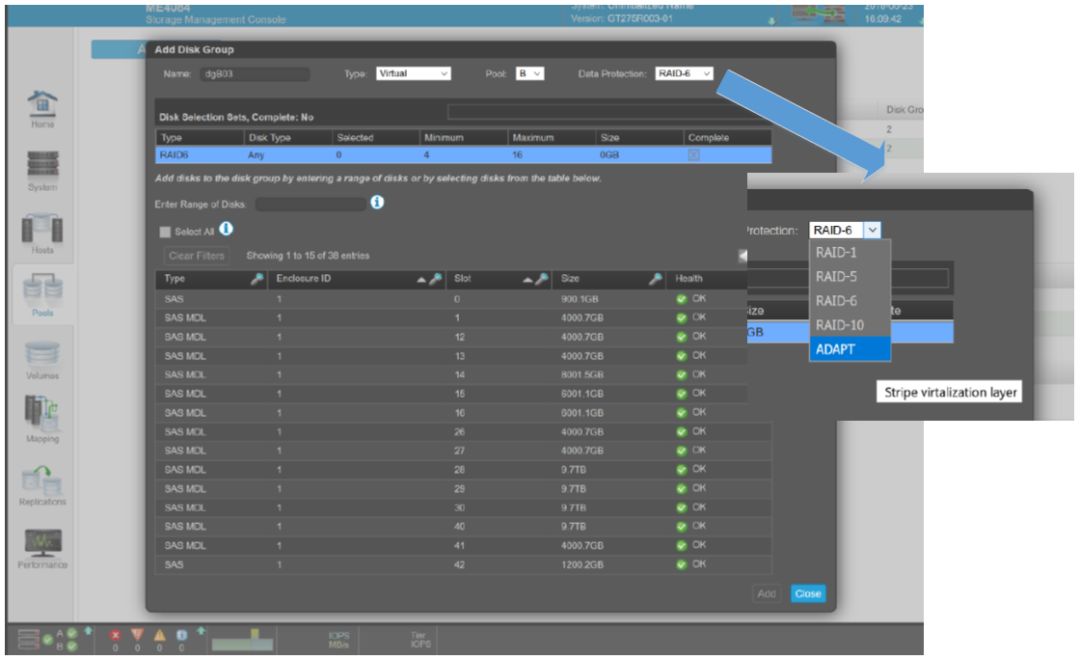This screenshot has width=1080, height=660.
Task: Click the Clear Filters button
Action: tap(196, 256)
